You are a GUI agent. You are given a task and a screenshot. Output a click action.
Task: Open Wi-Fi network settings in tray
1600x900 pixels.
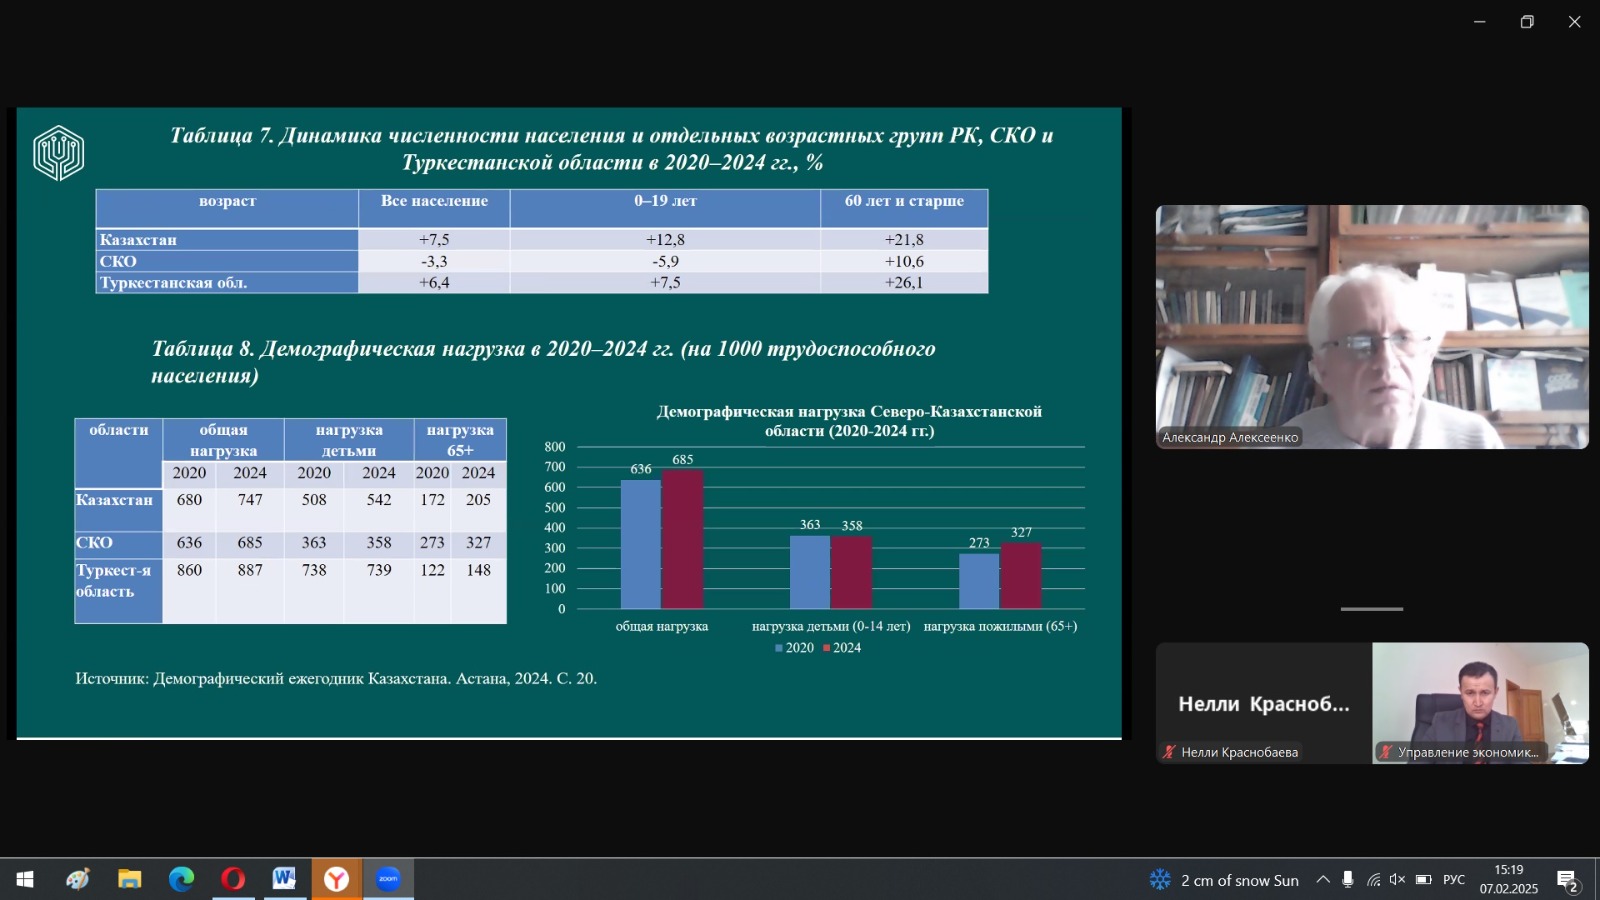pyautogui.click(x=1373, y=880)
